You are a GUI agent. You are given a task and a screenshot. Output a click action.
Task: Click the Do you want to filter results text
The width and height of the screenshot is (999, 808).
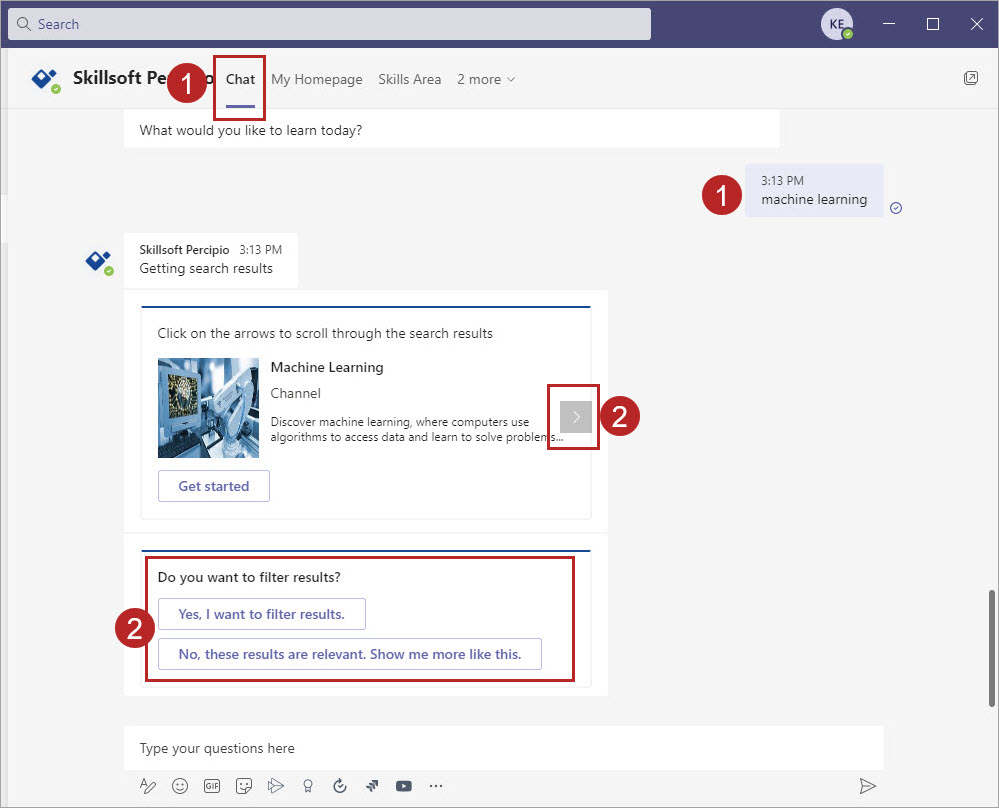pos(249,577)
